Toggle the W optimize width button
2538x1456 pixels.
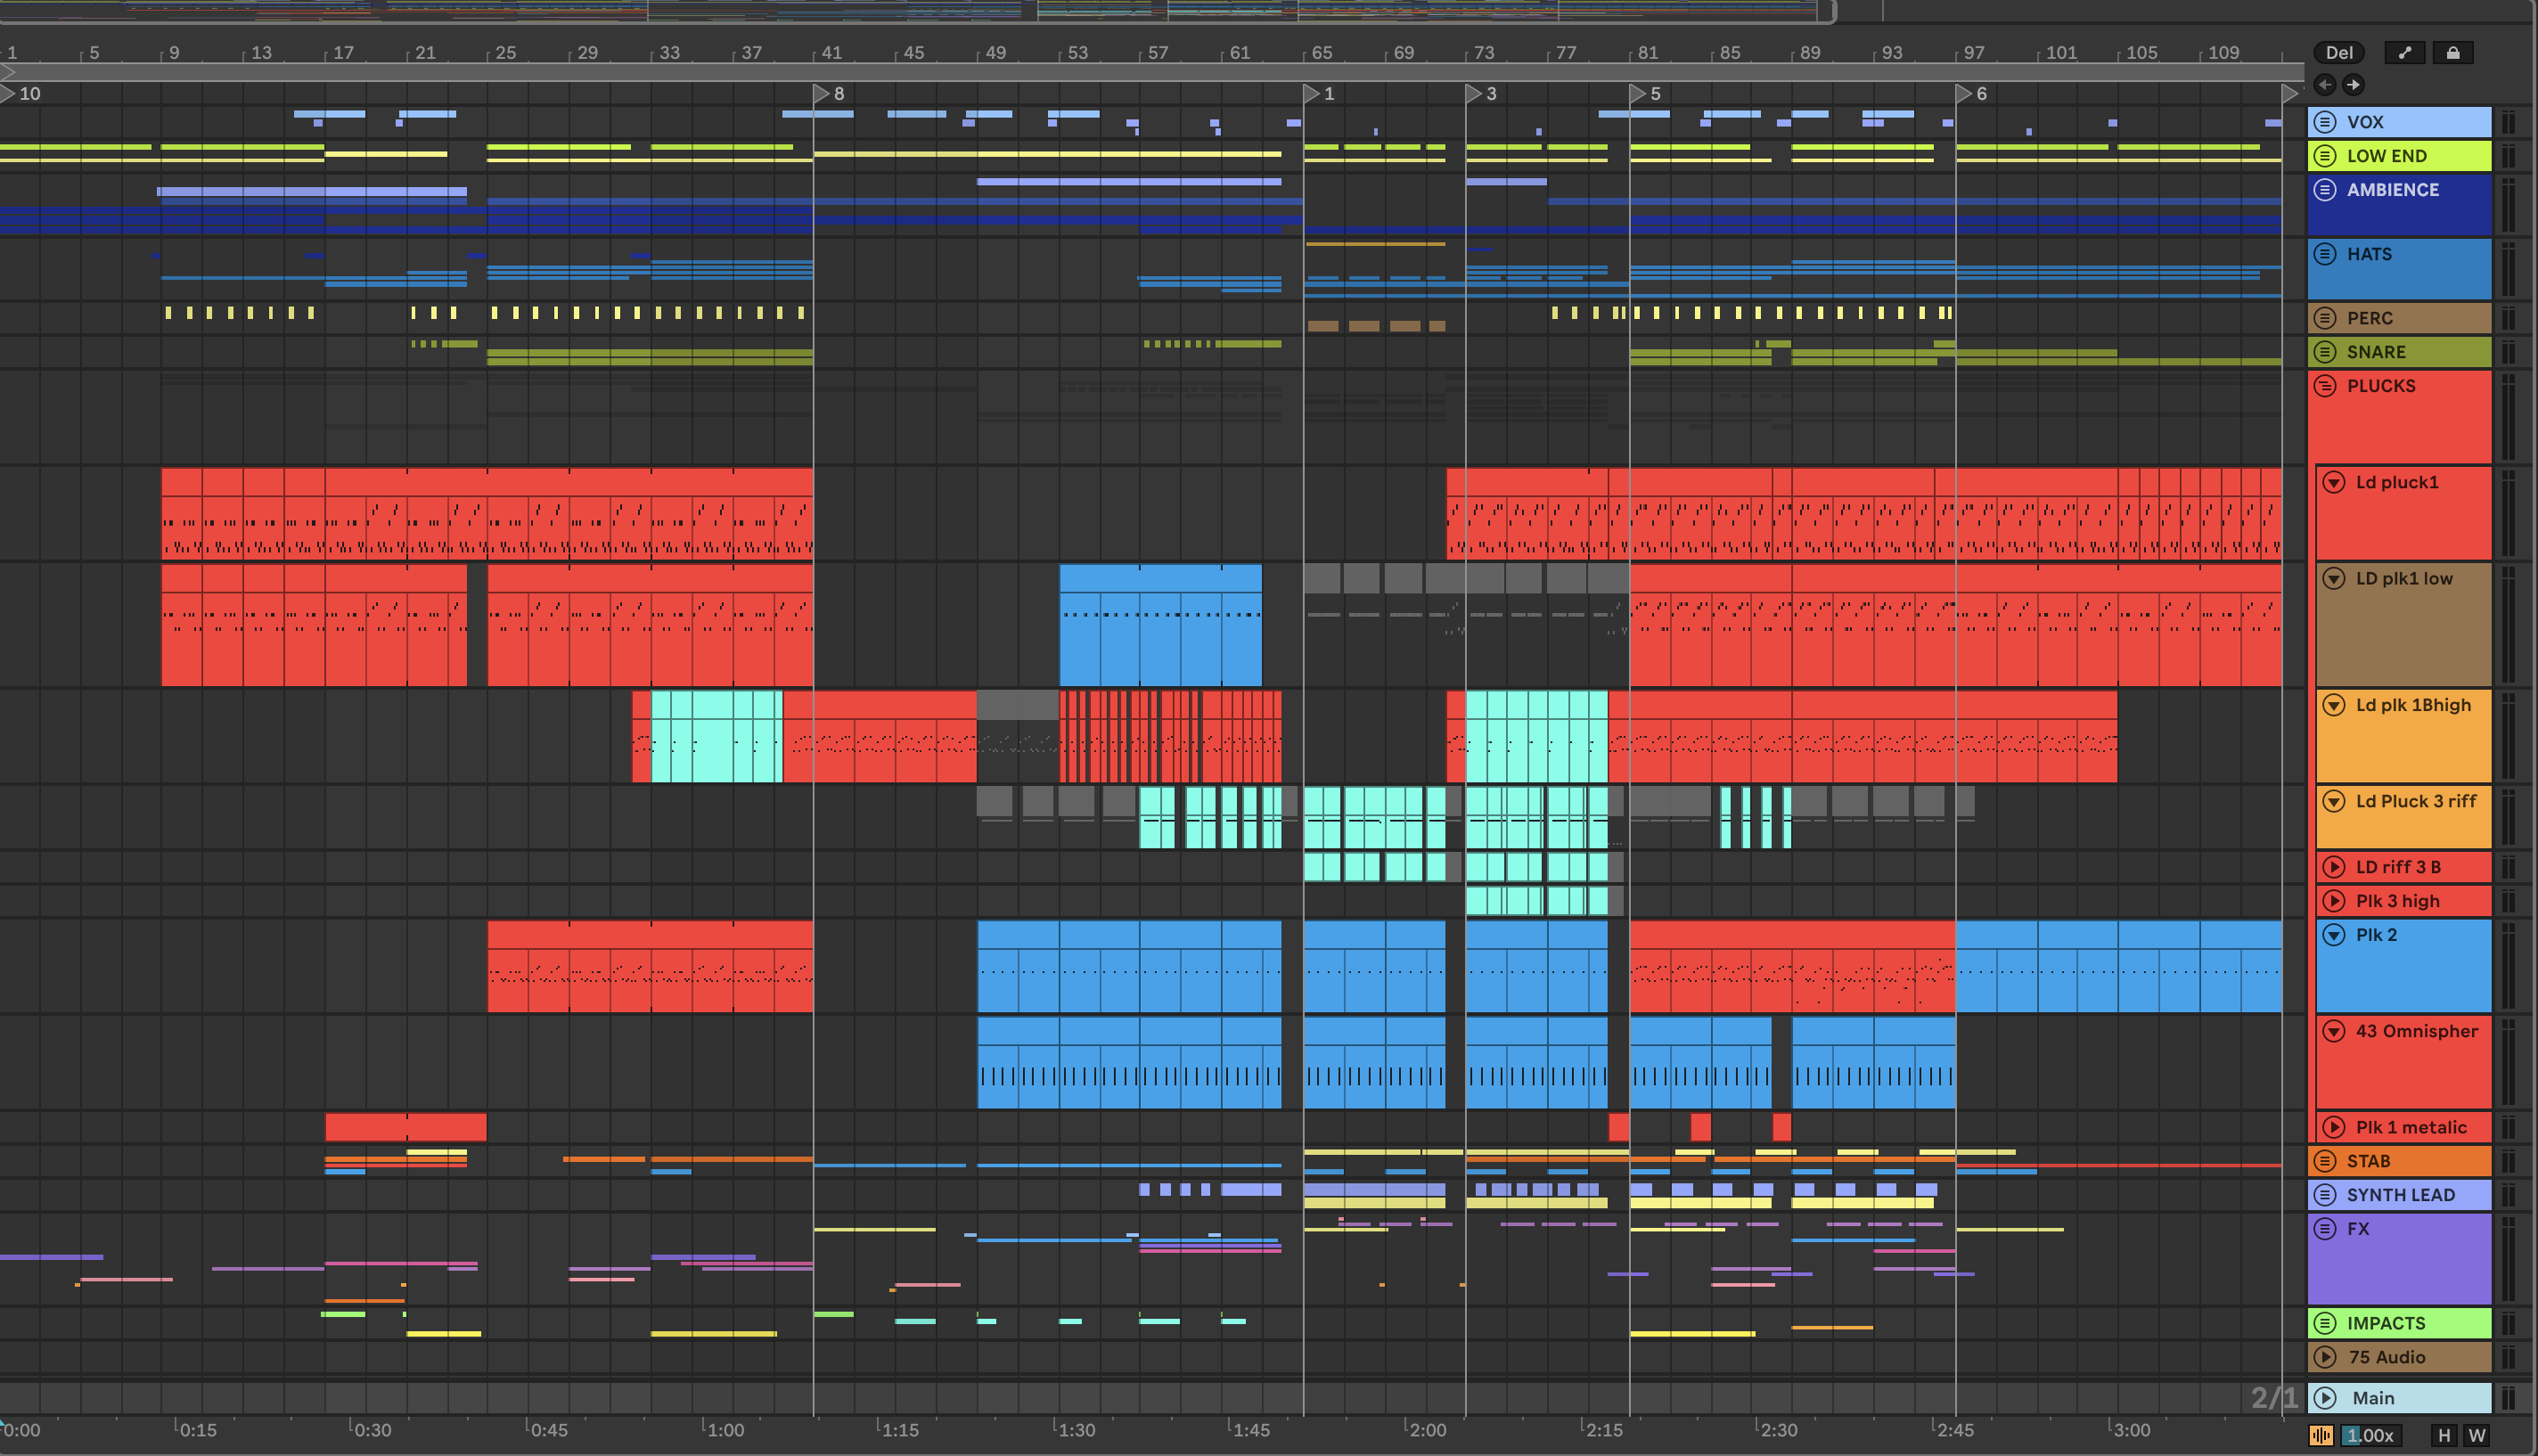(2476, 1435)
